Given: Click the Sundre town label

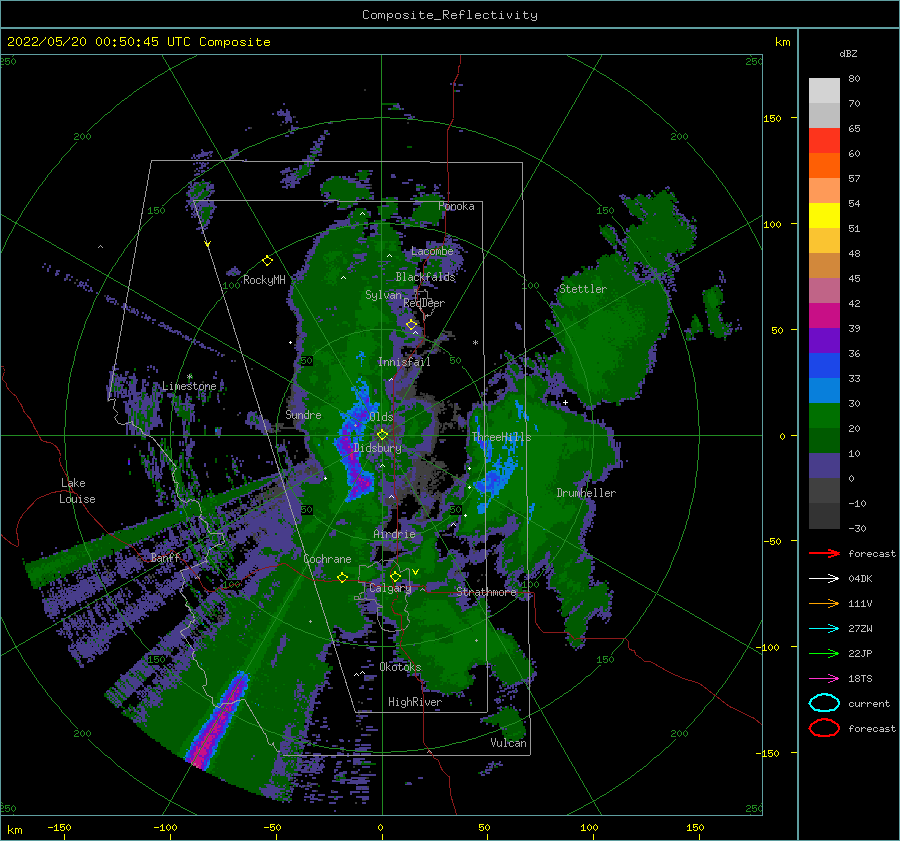Looking at the screenshot, I should [304, 415].
